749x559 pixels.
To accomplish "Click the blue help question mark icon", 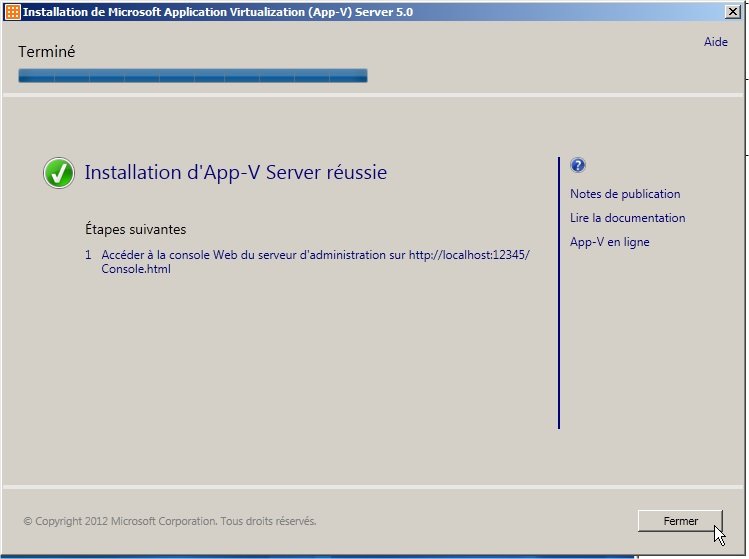I will click(x=577, y=166).
